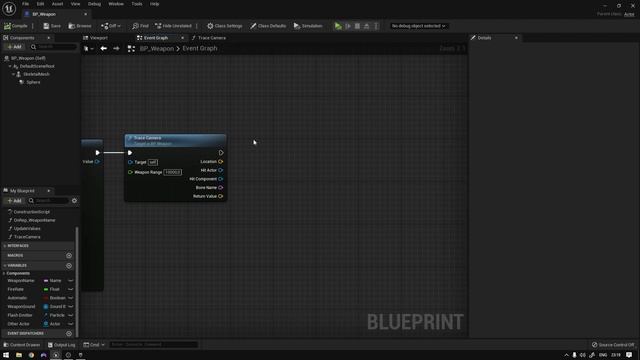Viewport: 640px width, 360px height.
Task: Click the graph overview icon beside BP_Weapon
Action: pyautogui.click(x=131, y=49)
